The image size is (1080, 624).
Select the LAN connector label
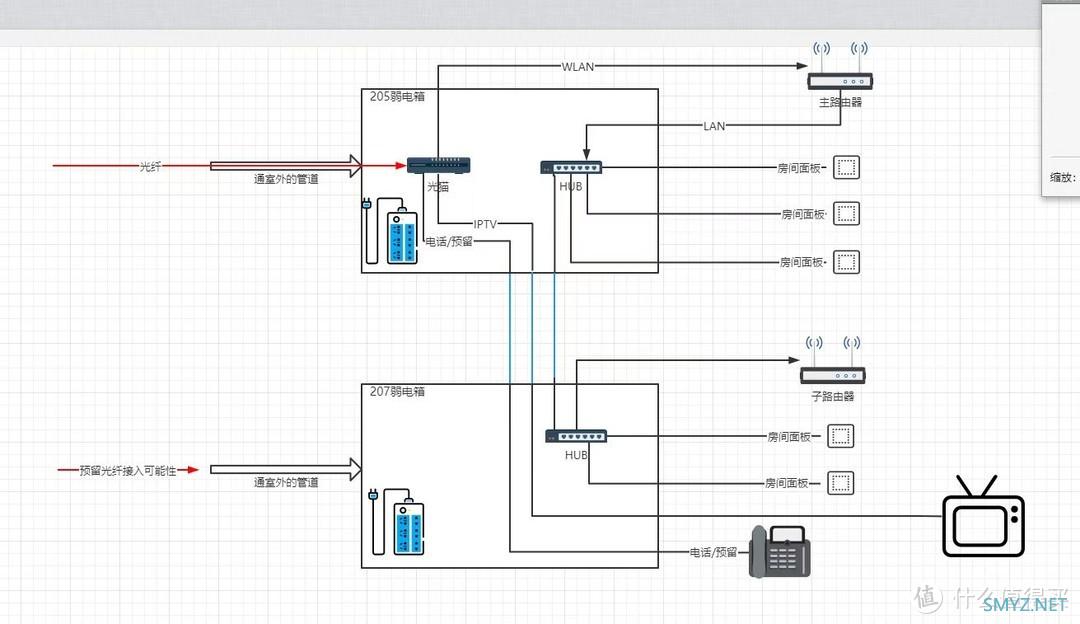(x=714, y=126)
